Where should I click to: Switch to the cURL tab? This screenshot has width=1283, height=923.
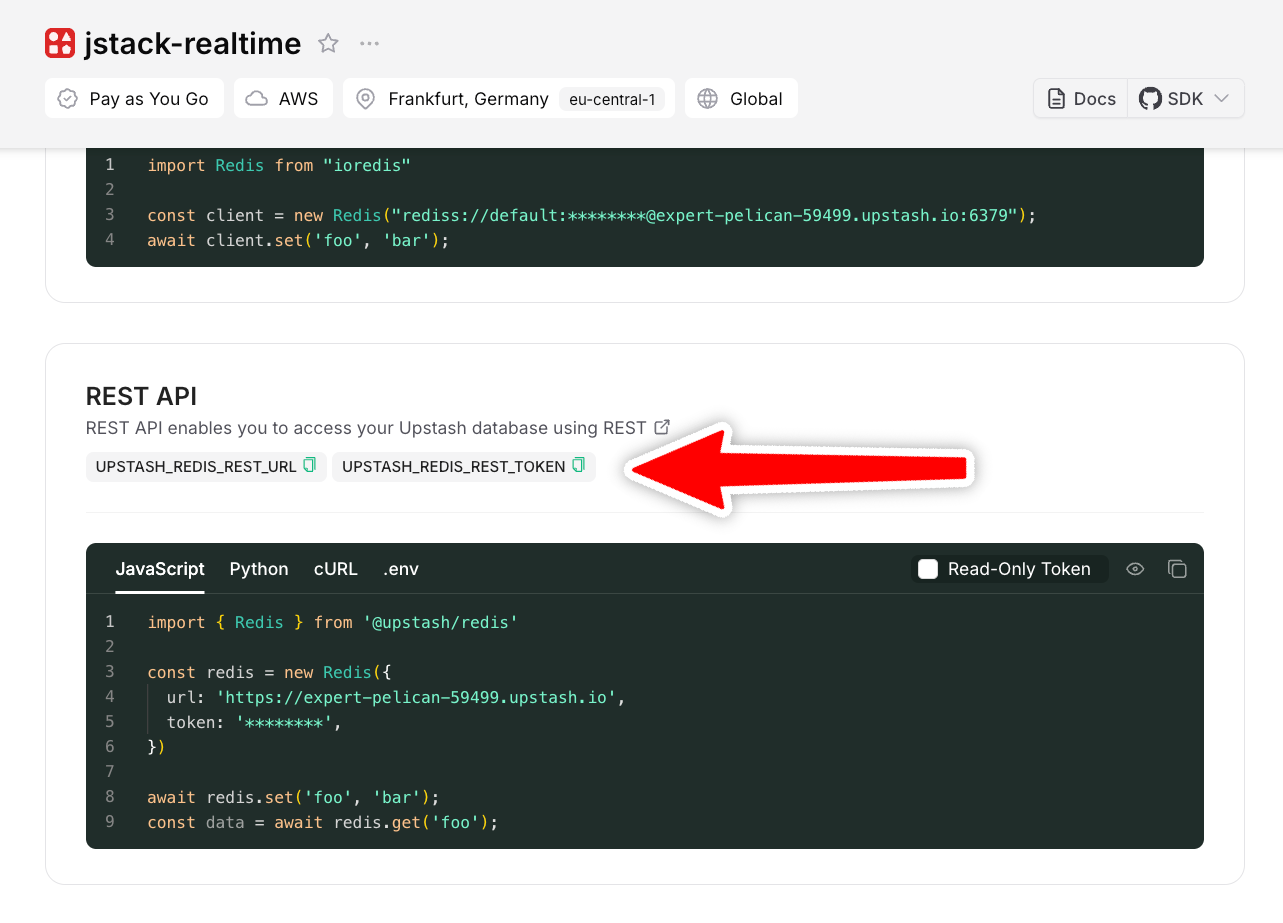(x=335, y=568)
